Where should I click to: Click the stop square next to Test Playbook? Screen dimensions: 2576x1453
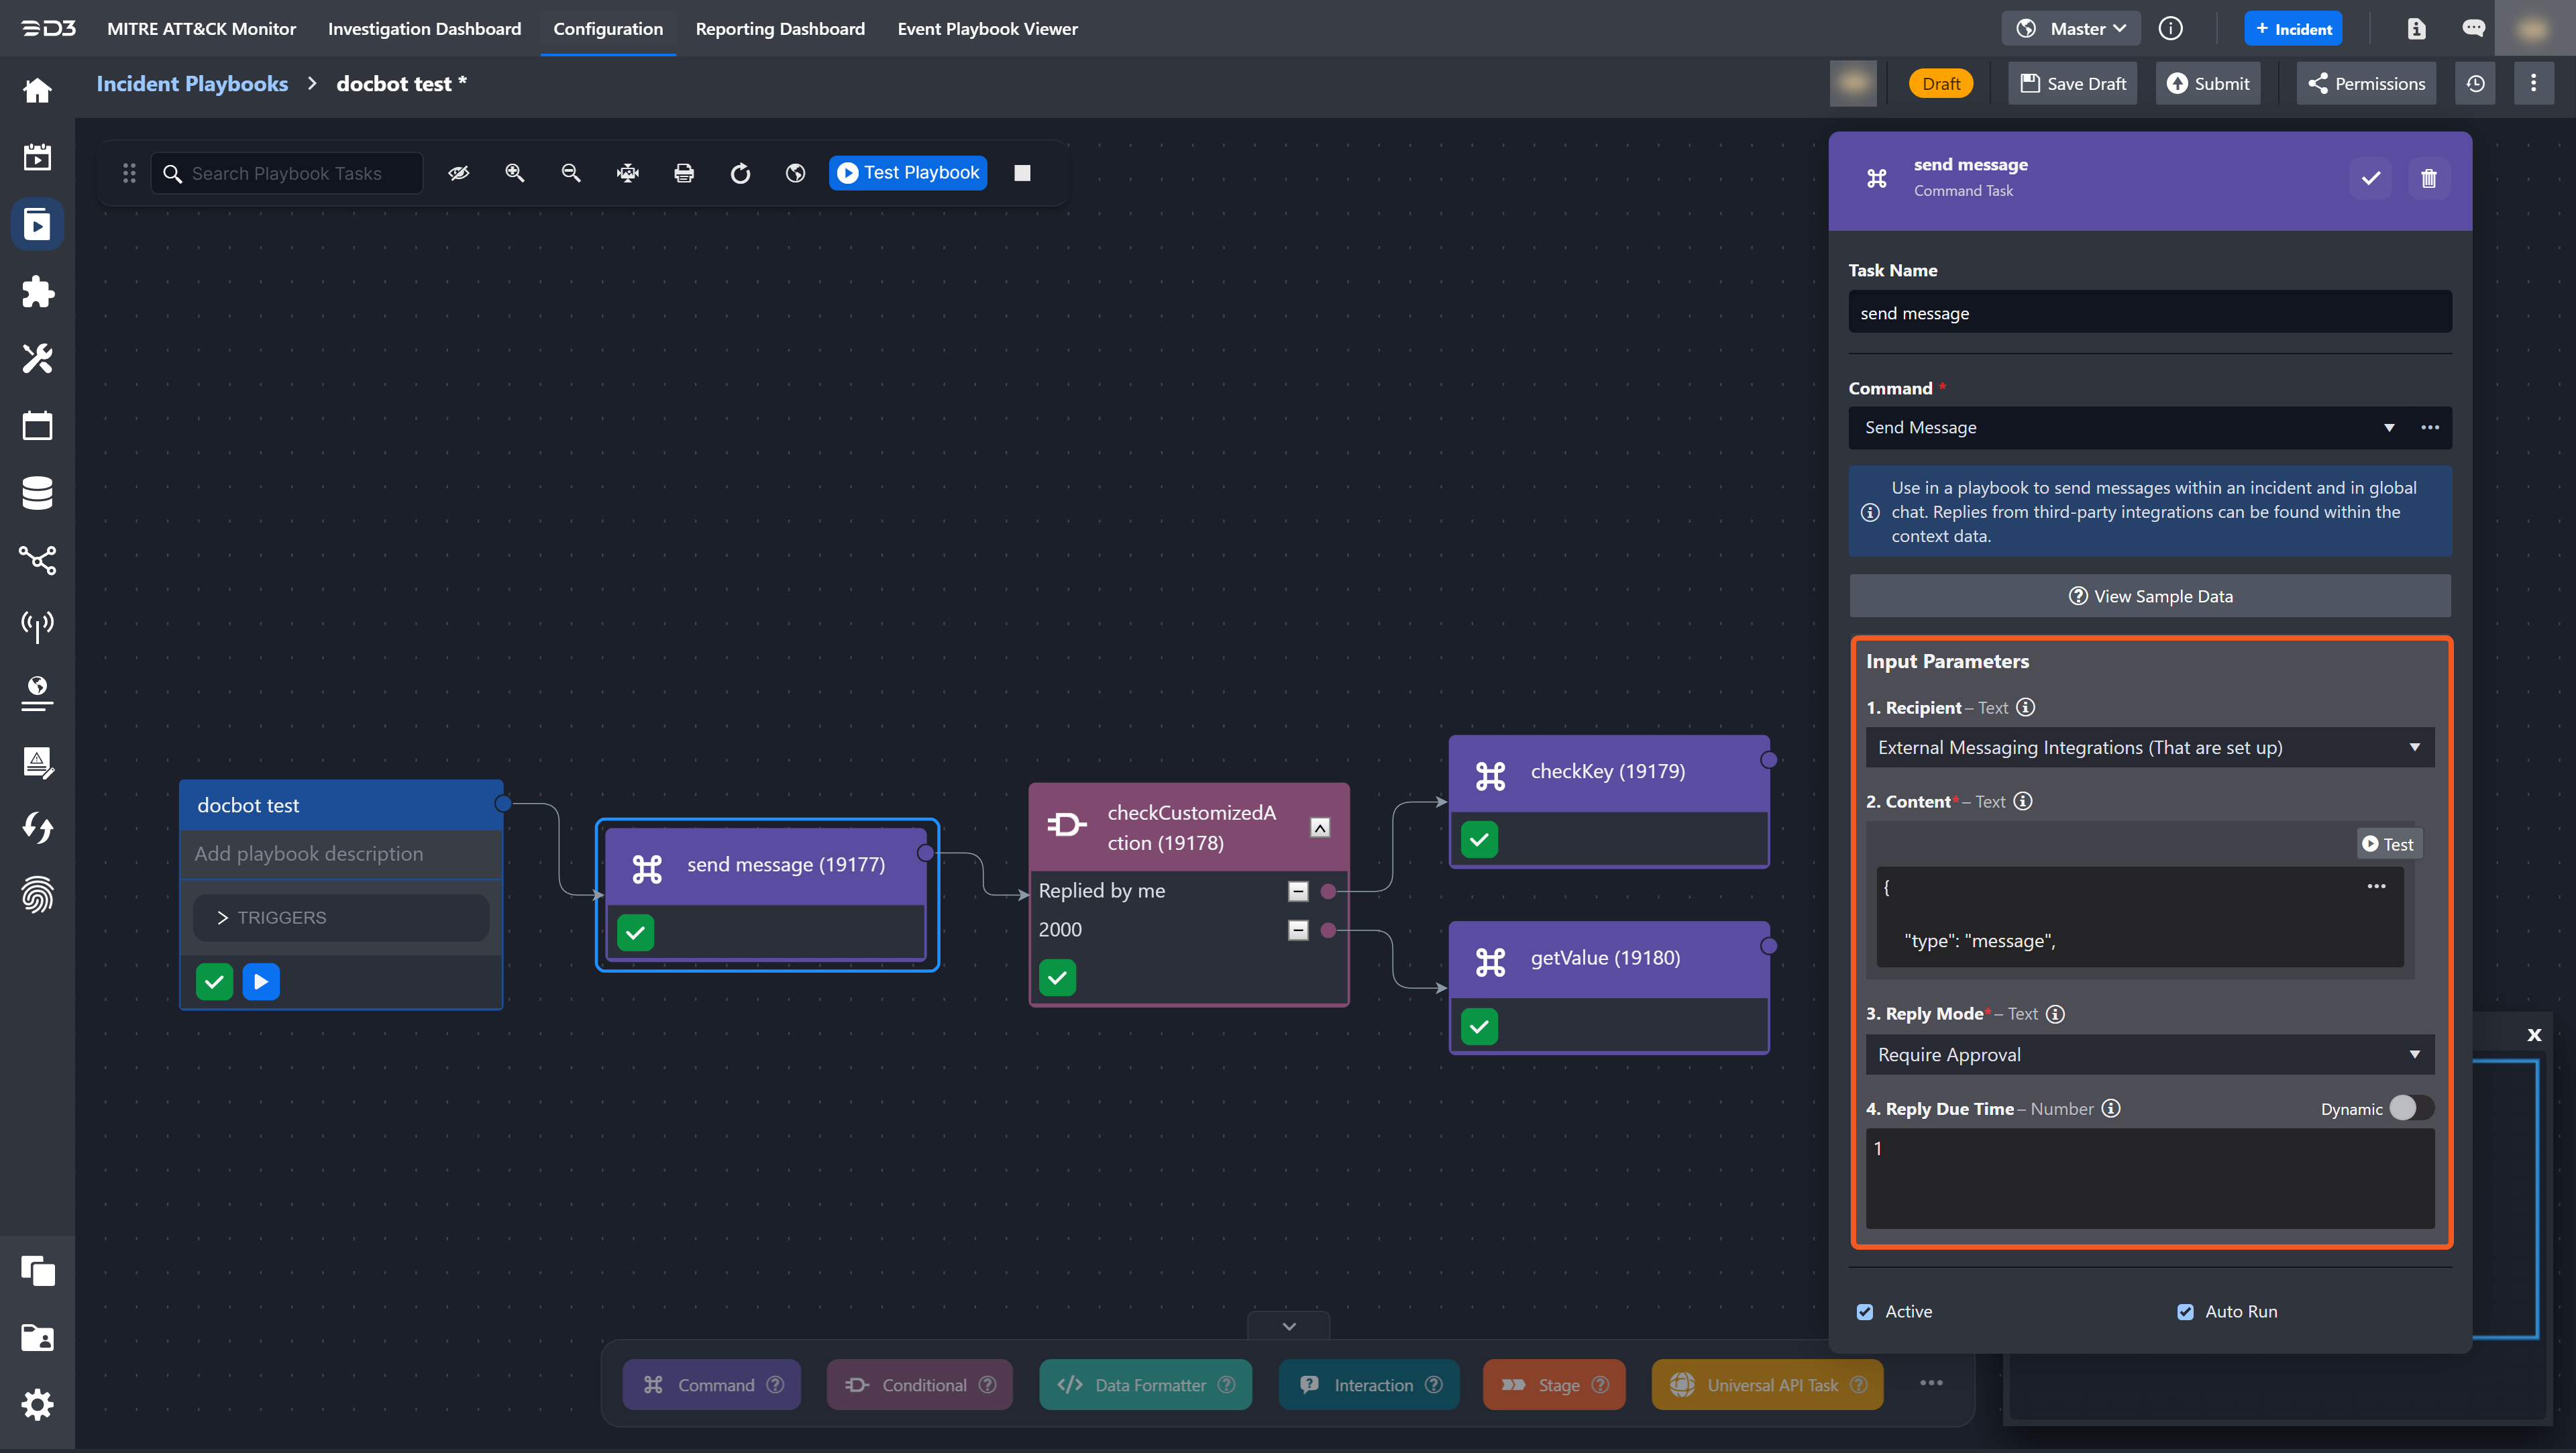[x=1022, y=173]
